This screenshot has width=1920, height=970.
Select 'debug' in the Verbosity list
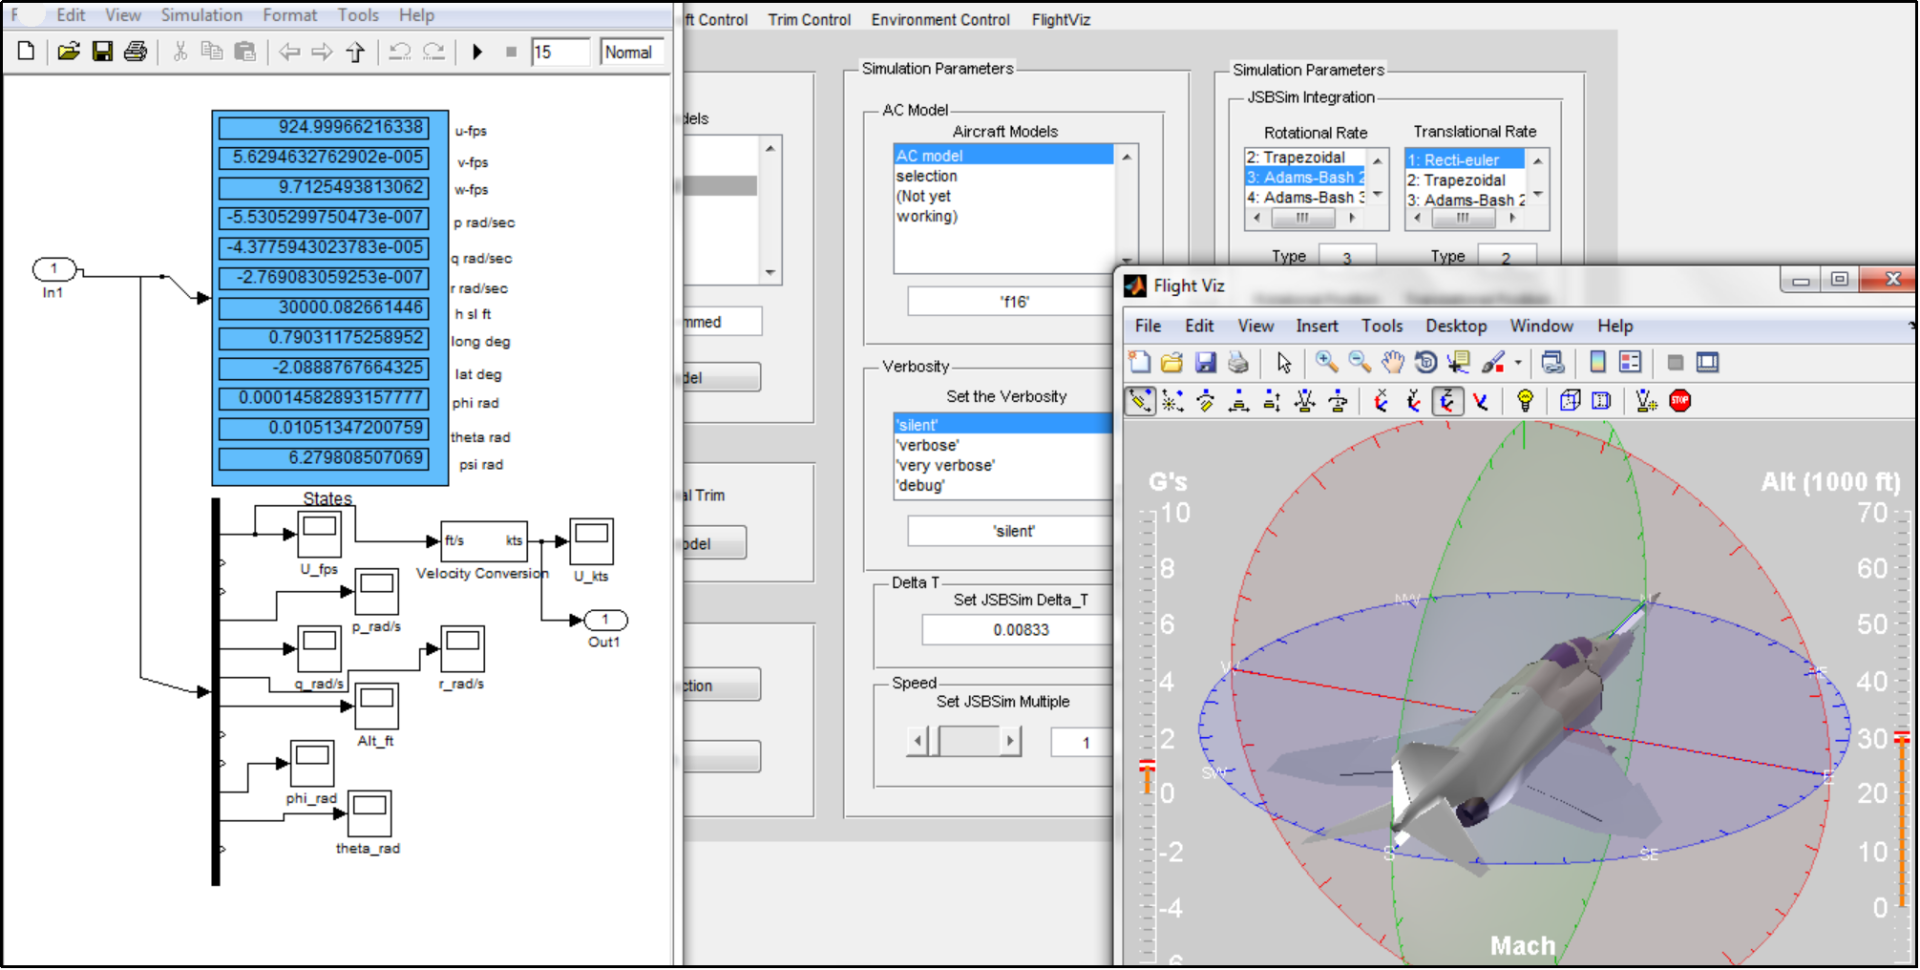click(x=1002, y=485)
